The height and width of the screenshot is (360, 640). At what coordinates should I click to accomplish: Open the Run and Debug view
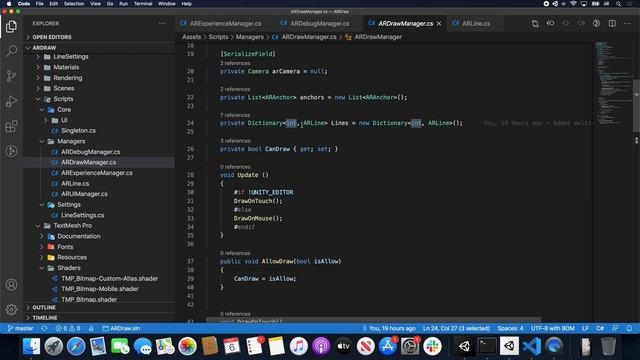11,101
